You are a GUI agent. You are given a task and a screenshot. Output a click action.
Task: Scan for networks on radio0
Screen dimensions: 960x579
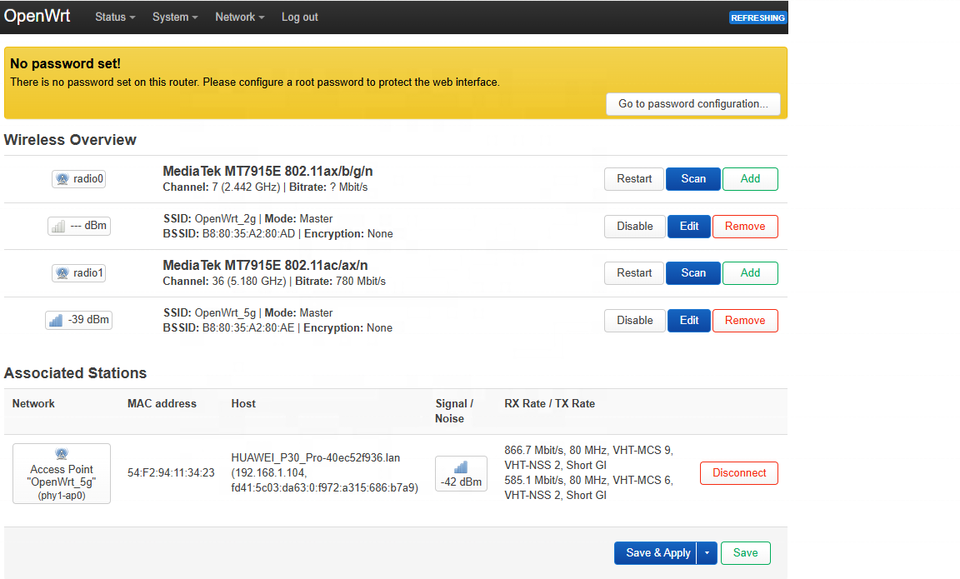point(693,179)
